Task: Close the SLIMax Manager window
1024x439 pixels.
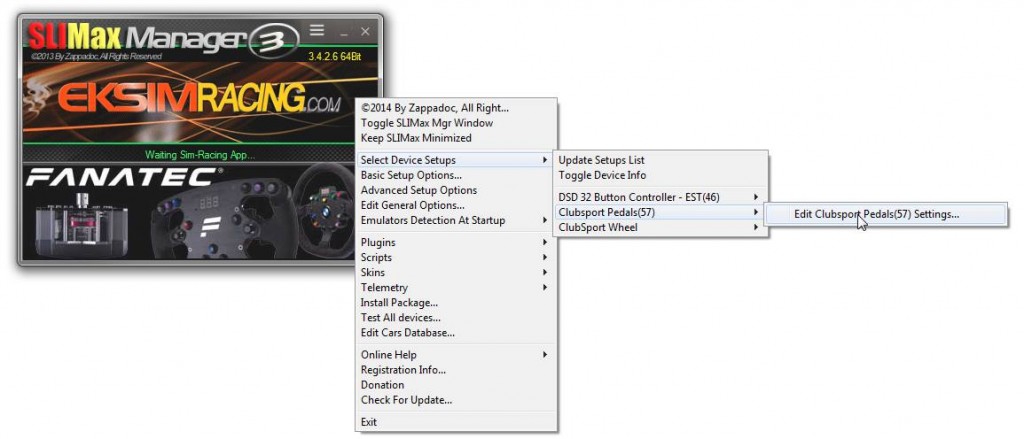Action: pos(365,31)
